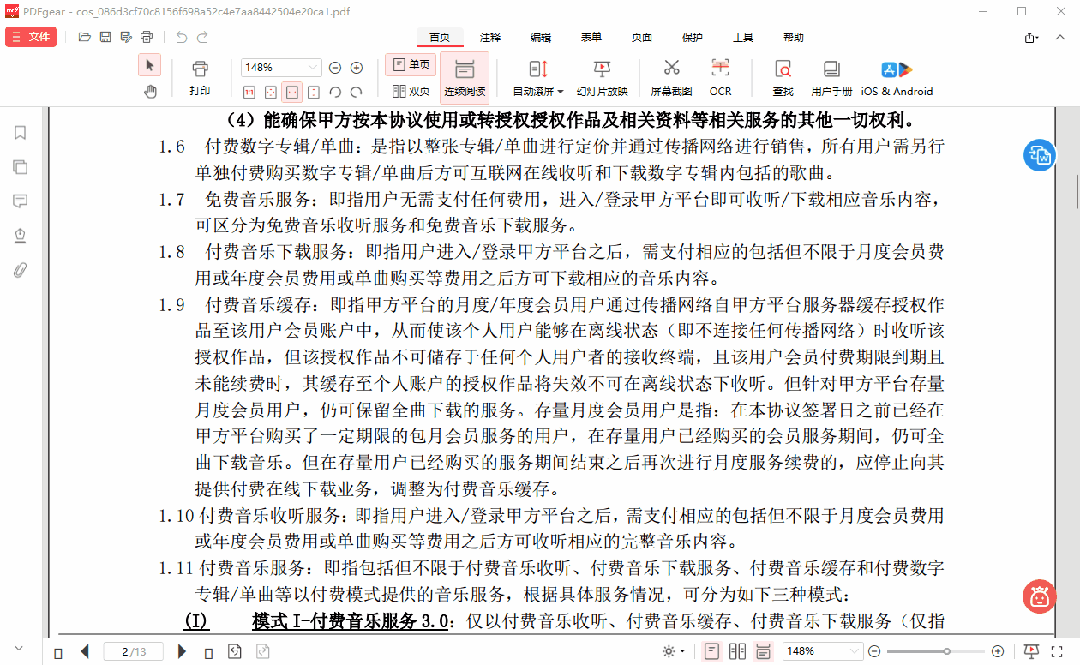Switch to the 注释 annotation tab
This screenshot has height=665, width=1080.
tap(490, 38)
